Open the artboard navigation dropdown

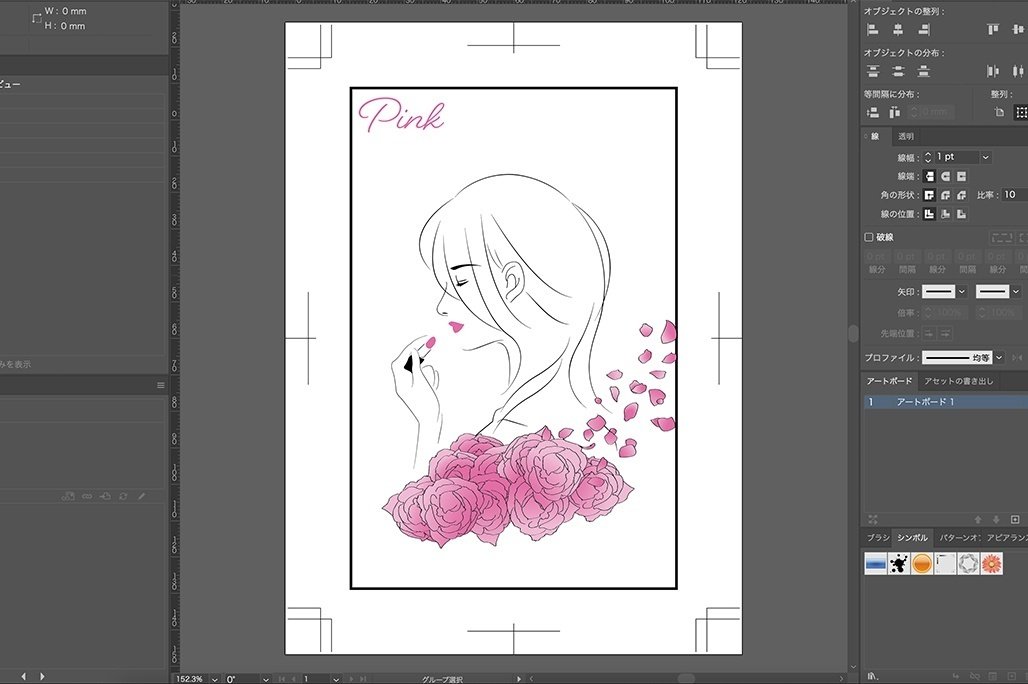(x=336, y=679)
